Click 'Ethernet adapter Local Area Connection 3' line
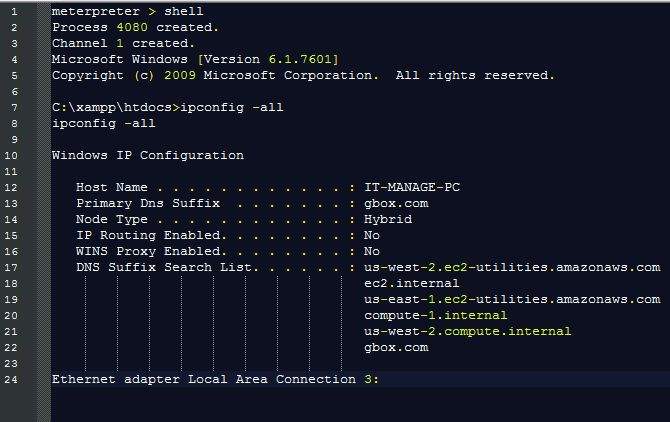Viewport: 670px width, 422px height. pos(215,379)
